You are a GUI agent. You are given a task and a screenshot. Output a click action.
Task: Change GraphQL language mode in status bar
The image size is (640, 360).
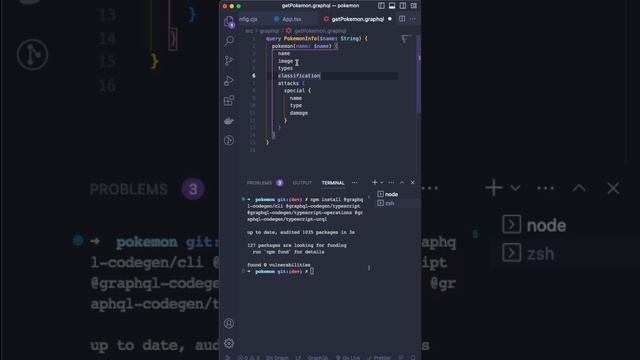(x=318, y=357)
